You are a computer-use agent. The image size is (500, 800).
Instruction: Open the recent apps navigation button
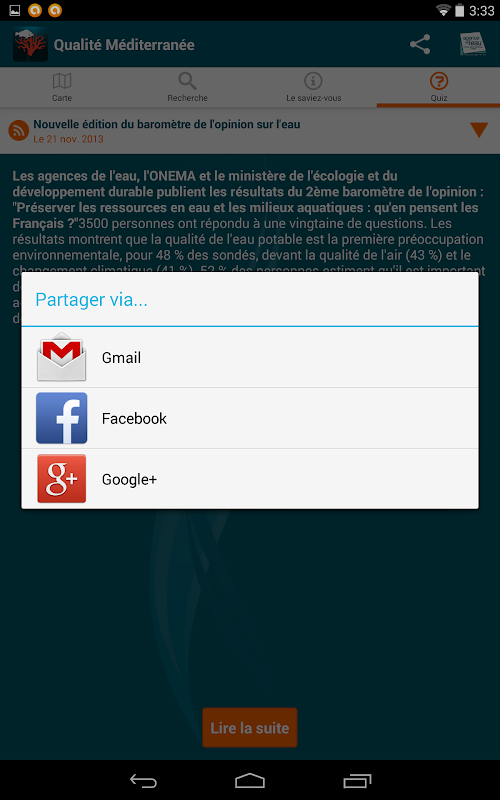357,781
